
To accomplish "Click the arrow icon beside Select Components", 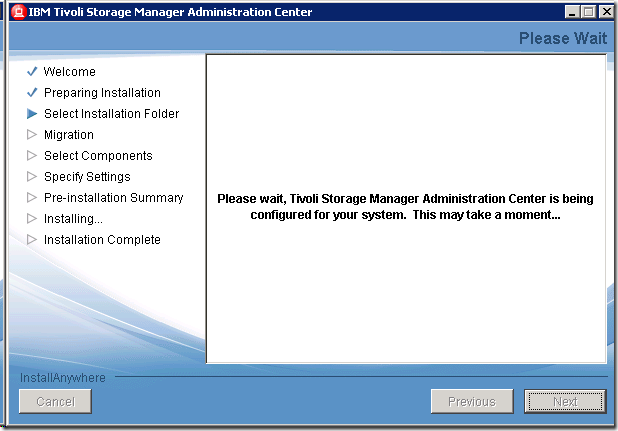I will point(32,156).
